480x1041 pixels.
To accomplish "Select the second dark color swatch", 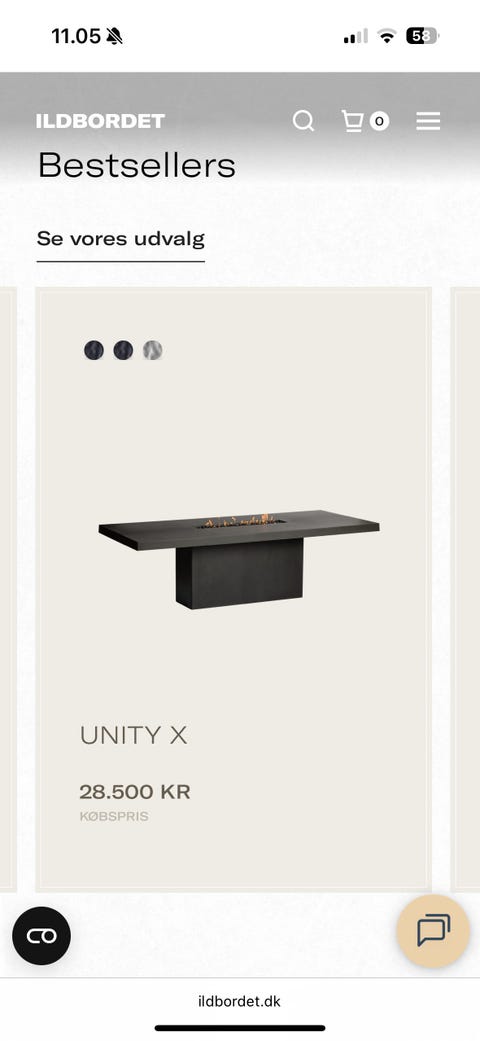I will pos(123,350).
